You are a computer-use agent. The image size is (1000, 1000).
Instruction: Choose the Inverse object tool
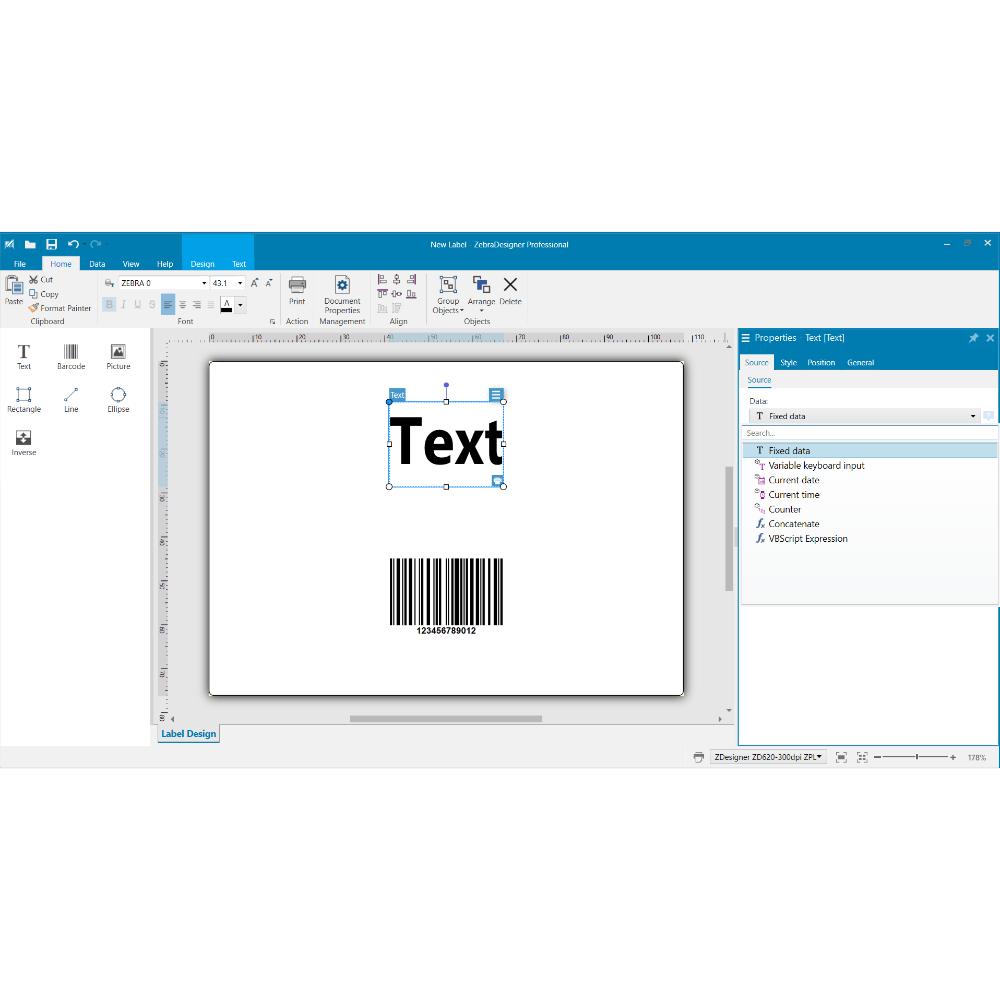click(24, 442)
